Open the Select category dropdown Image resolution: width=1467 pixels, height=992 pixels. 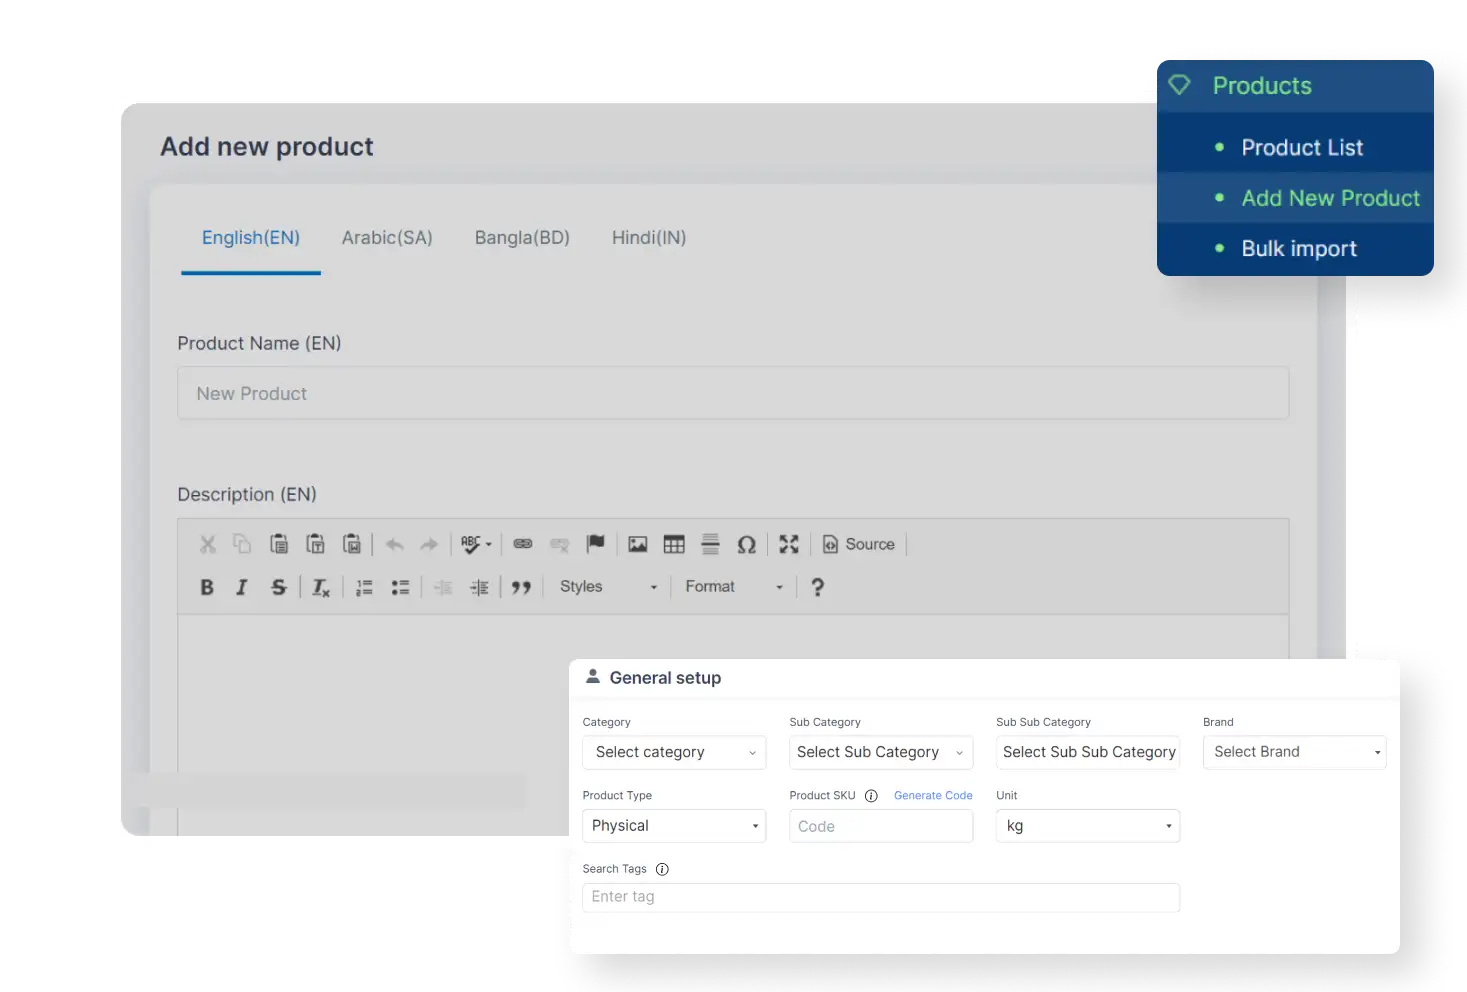[673, 752]
